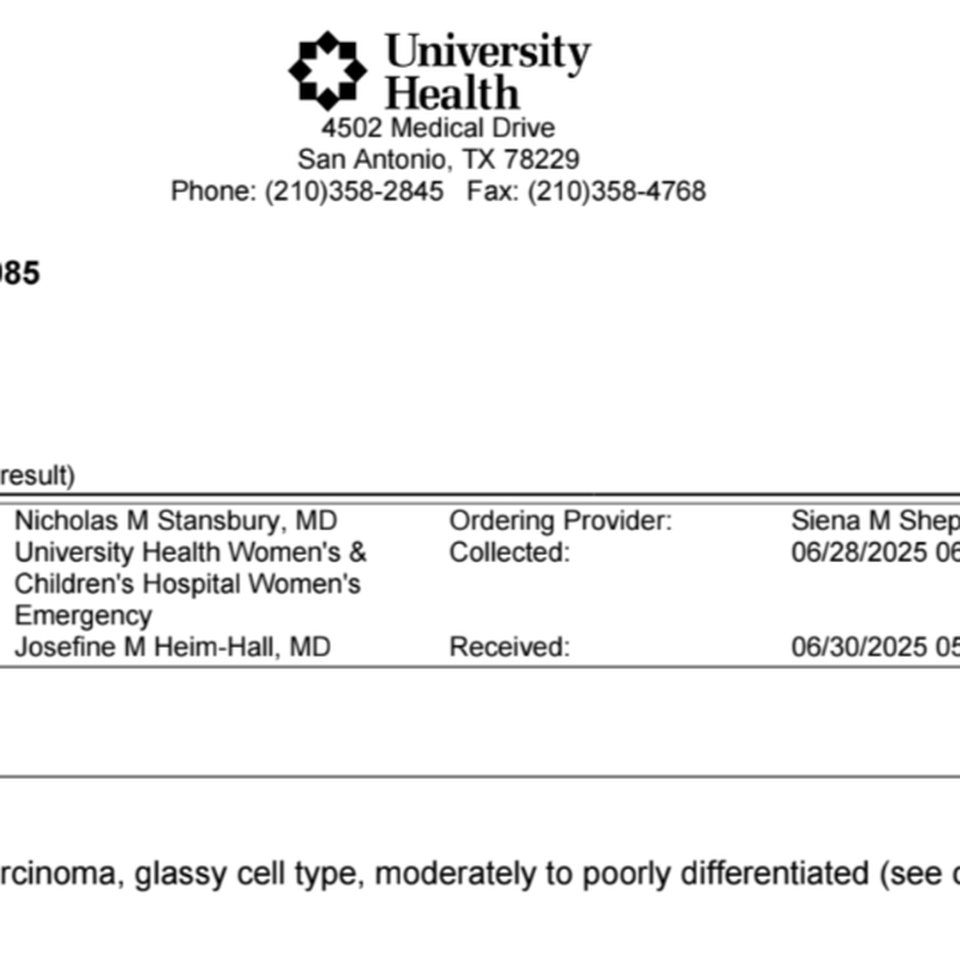This screenshot has height=960, width=960.
Task: Click the Collected label
Action: pyautogui.click(x=509, y=553)
